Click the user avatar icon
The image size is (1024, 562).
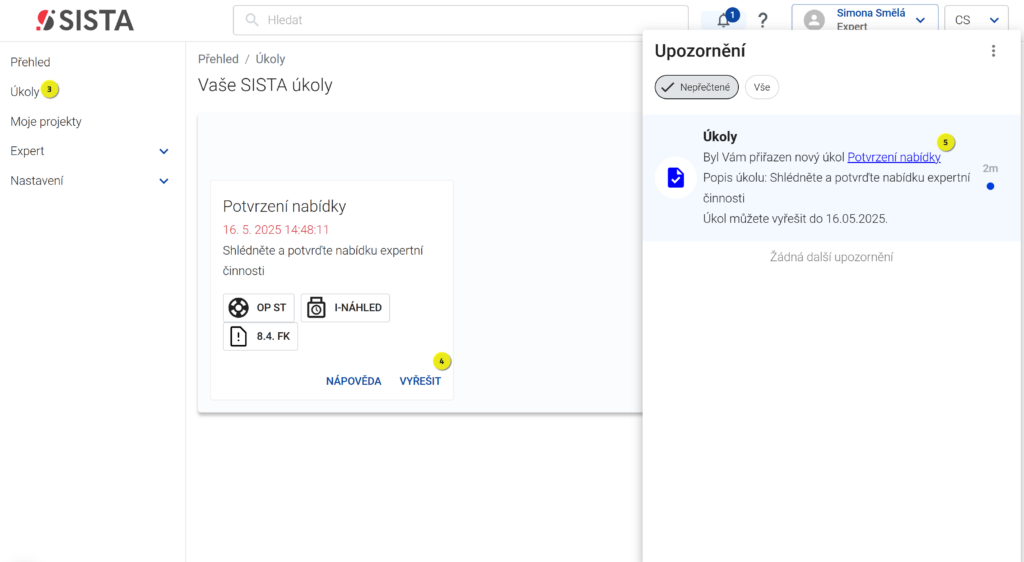[814, 20]
